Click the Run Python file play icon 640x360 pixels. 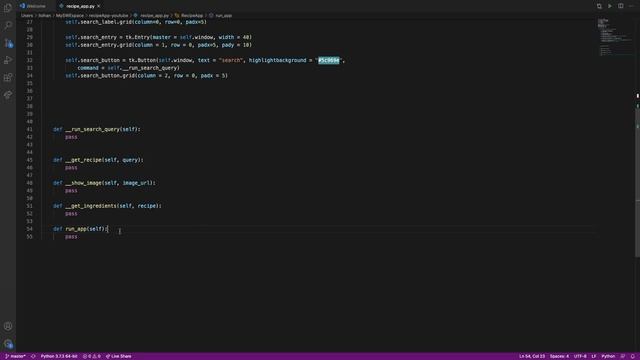610,6
